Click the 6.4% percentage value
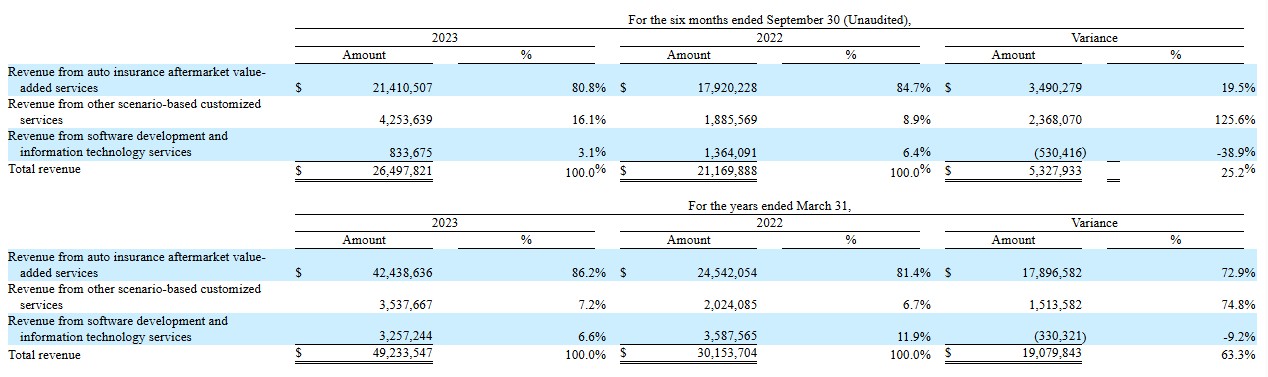 click(x=916, y=153)
